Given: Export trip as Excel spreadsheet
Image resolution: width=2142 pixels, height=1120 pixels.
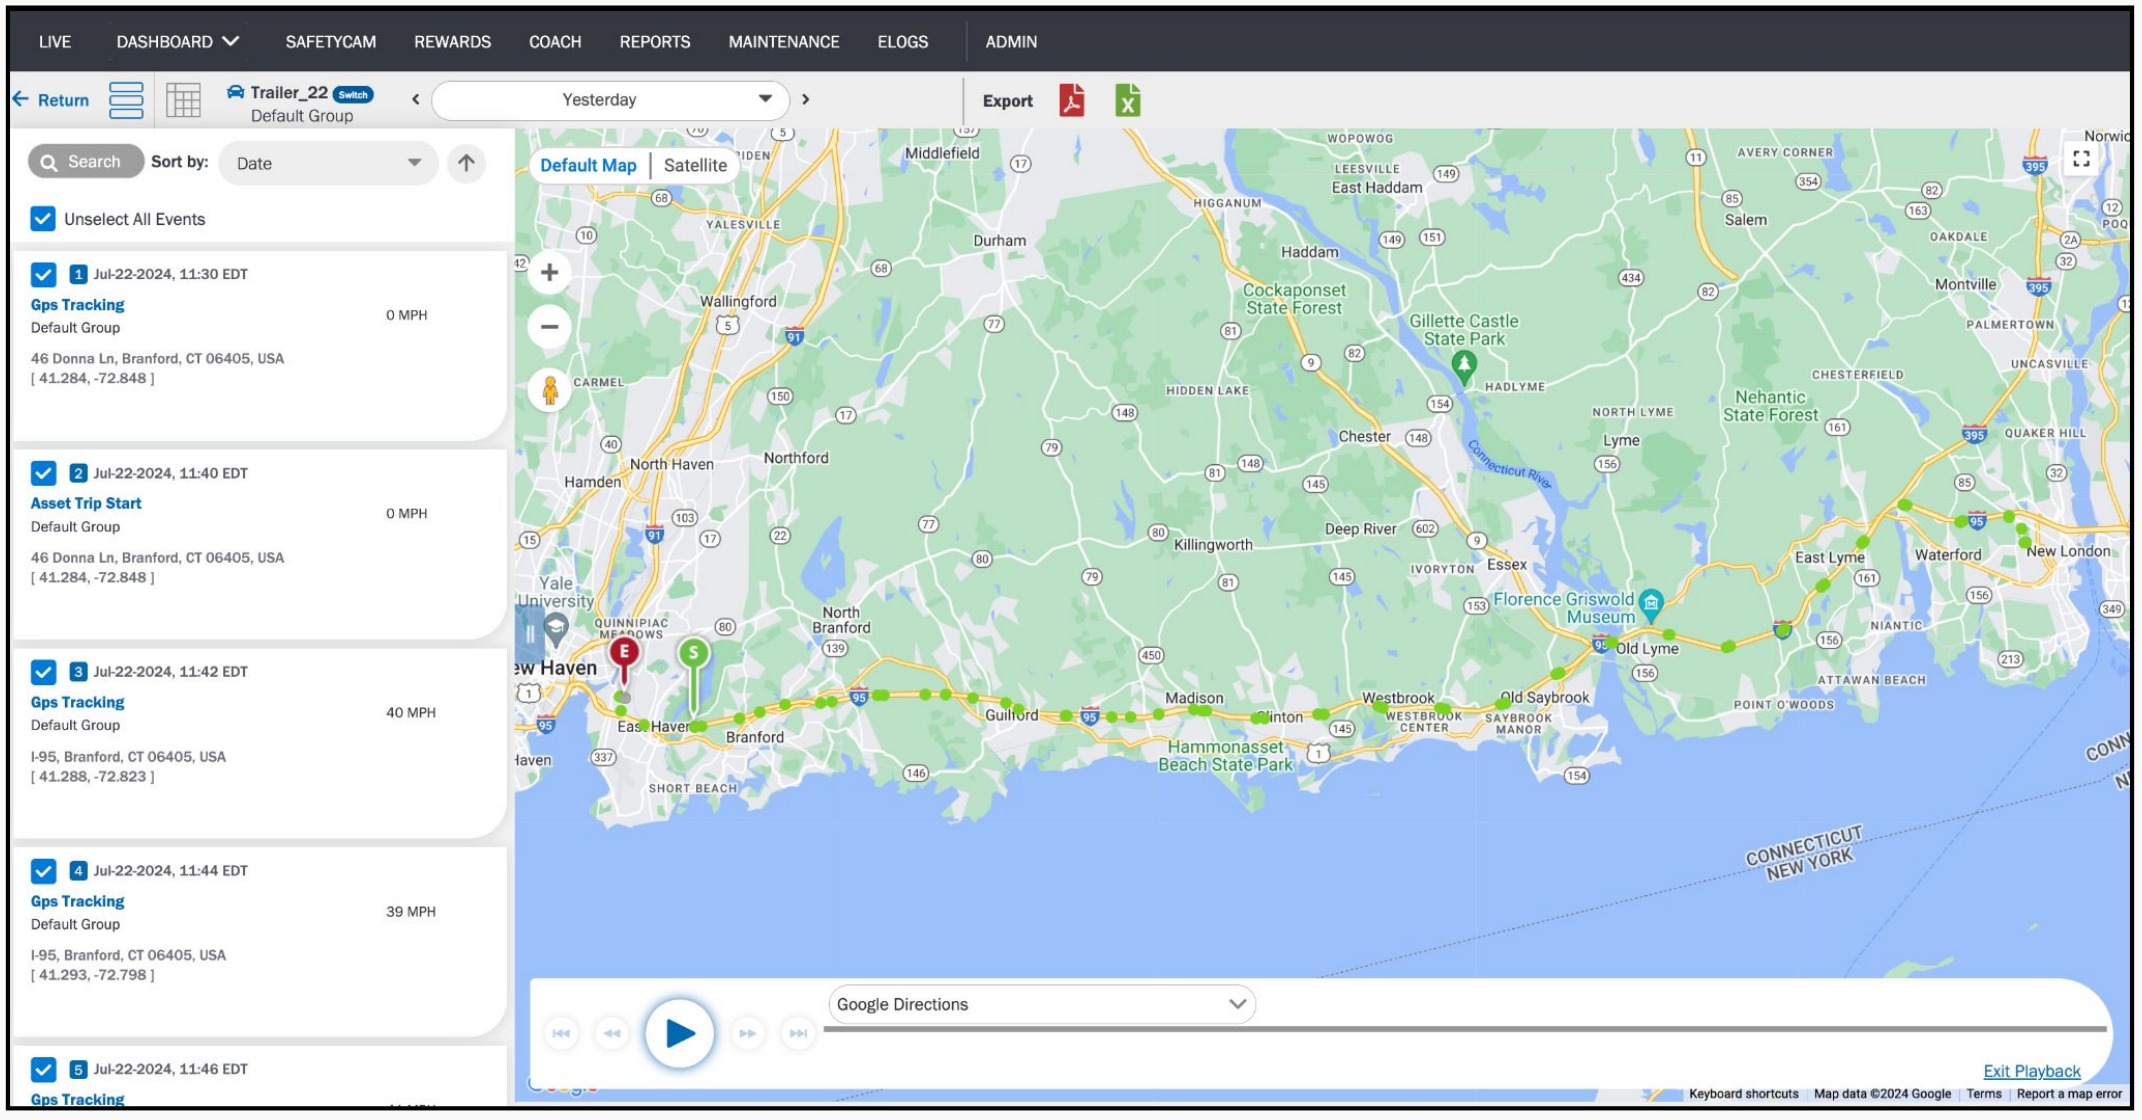Looking at the screenshot, I should [x=1127, y=101].
